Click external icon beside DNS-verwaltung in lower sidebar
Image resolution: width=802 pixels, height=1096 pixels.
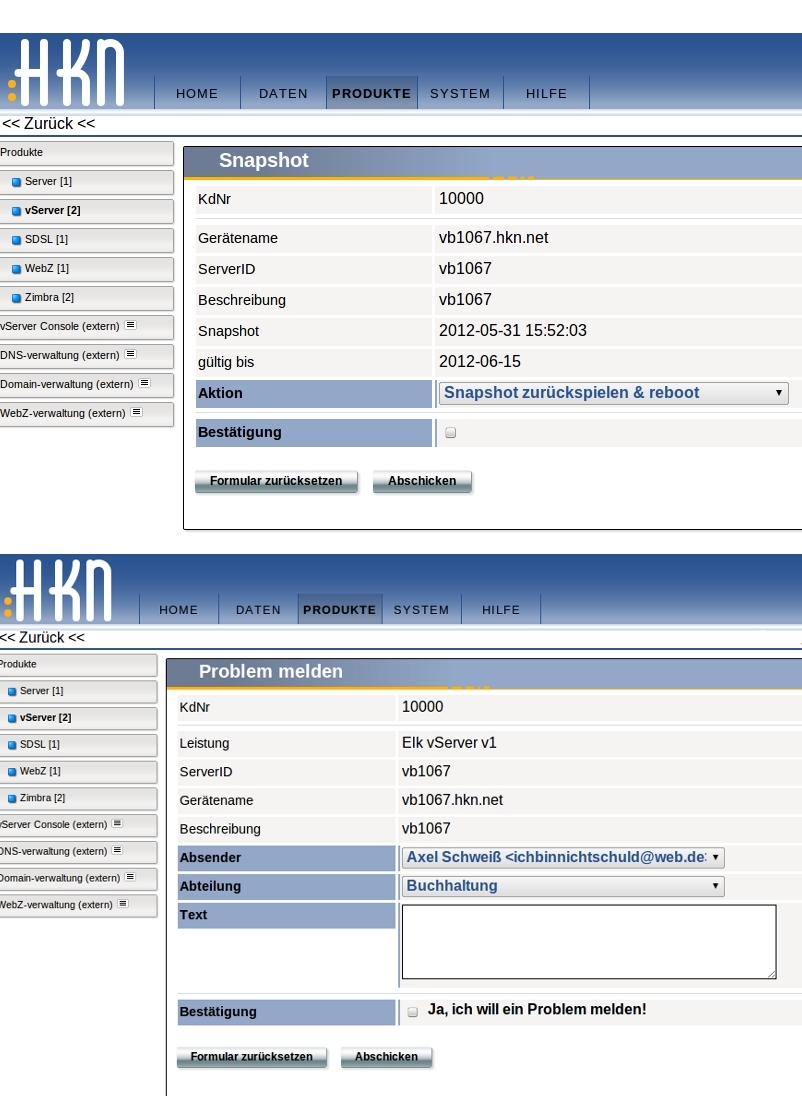coord(117,850)
